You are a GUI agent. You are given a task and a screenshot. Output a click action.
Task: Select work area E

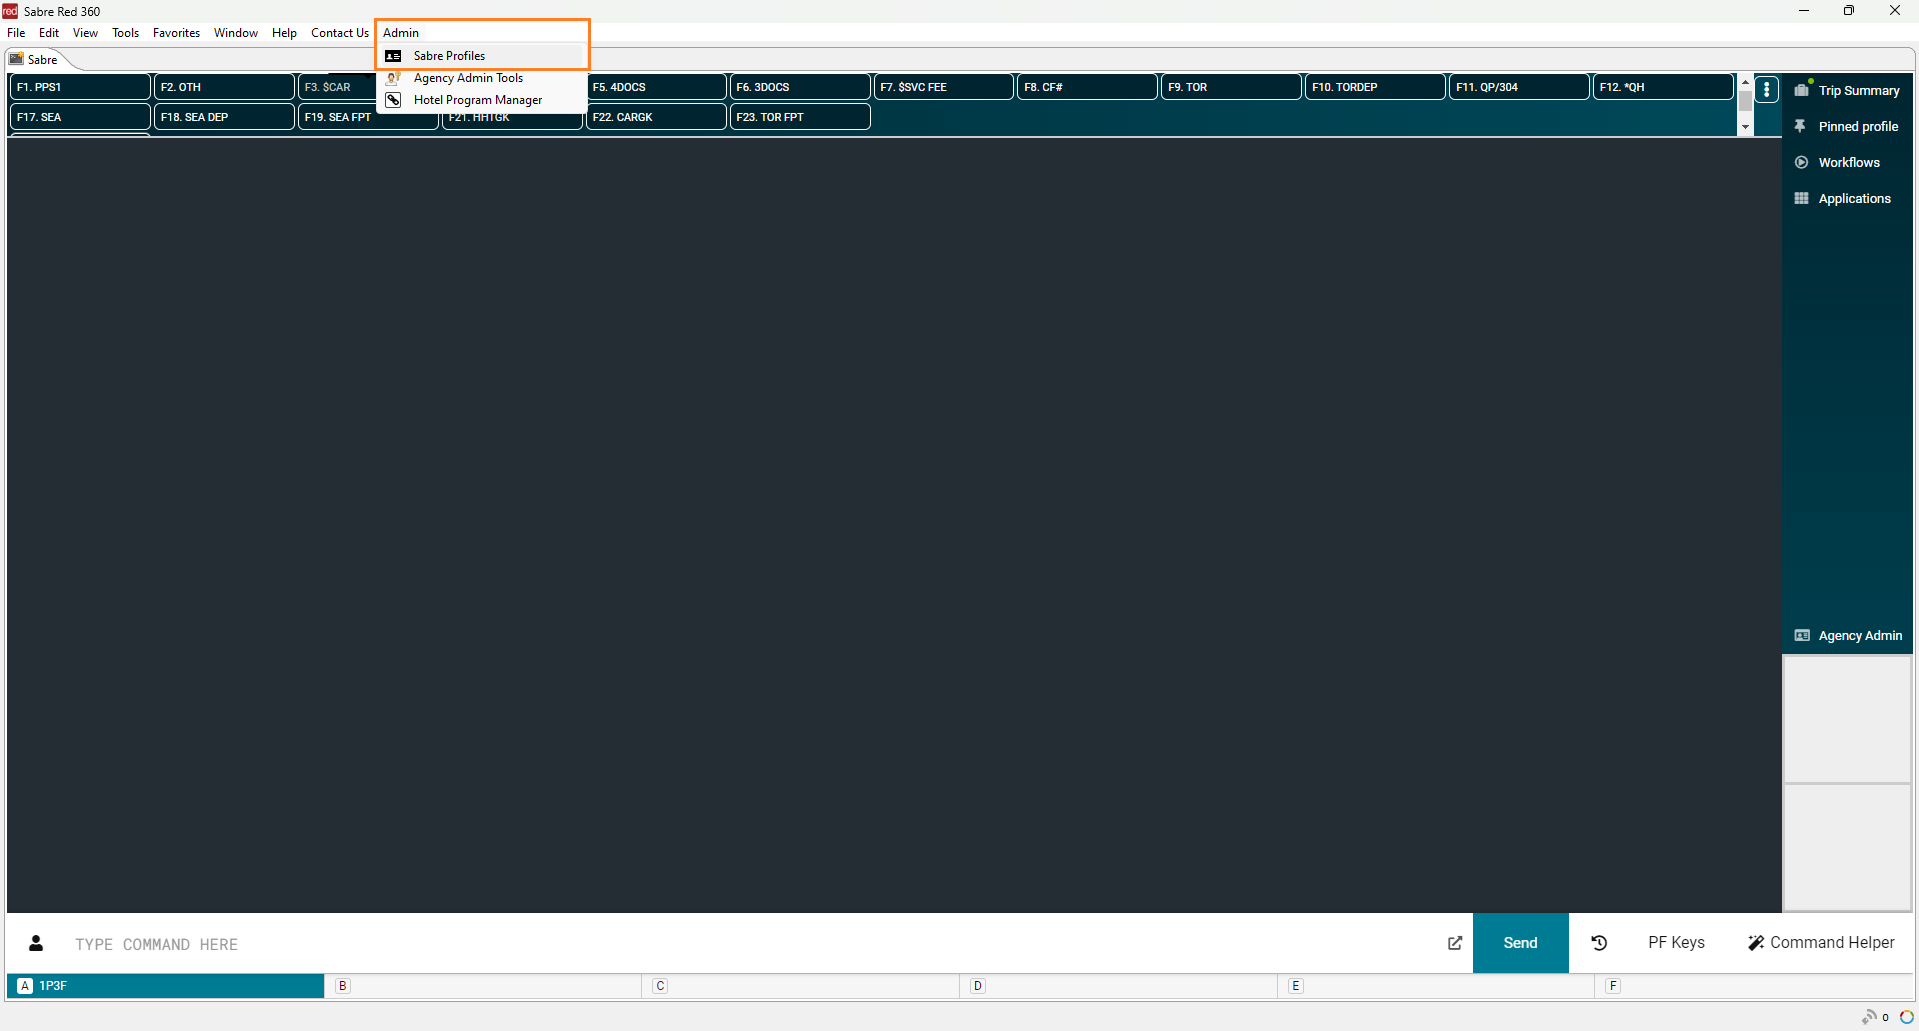1437,986
